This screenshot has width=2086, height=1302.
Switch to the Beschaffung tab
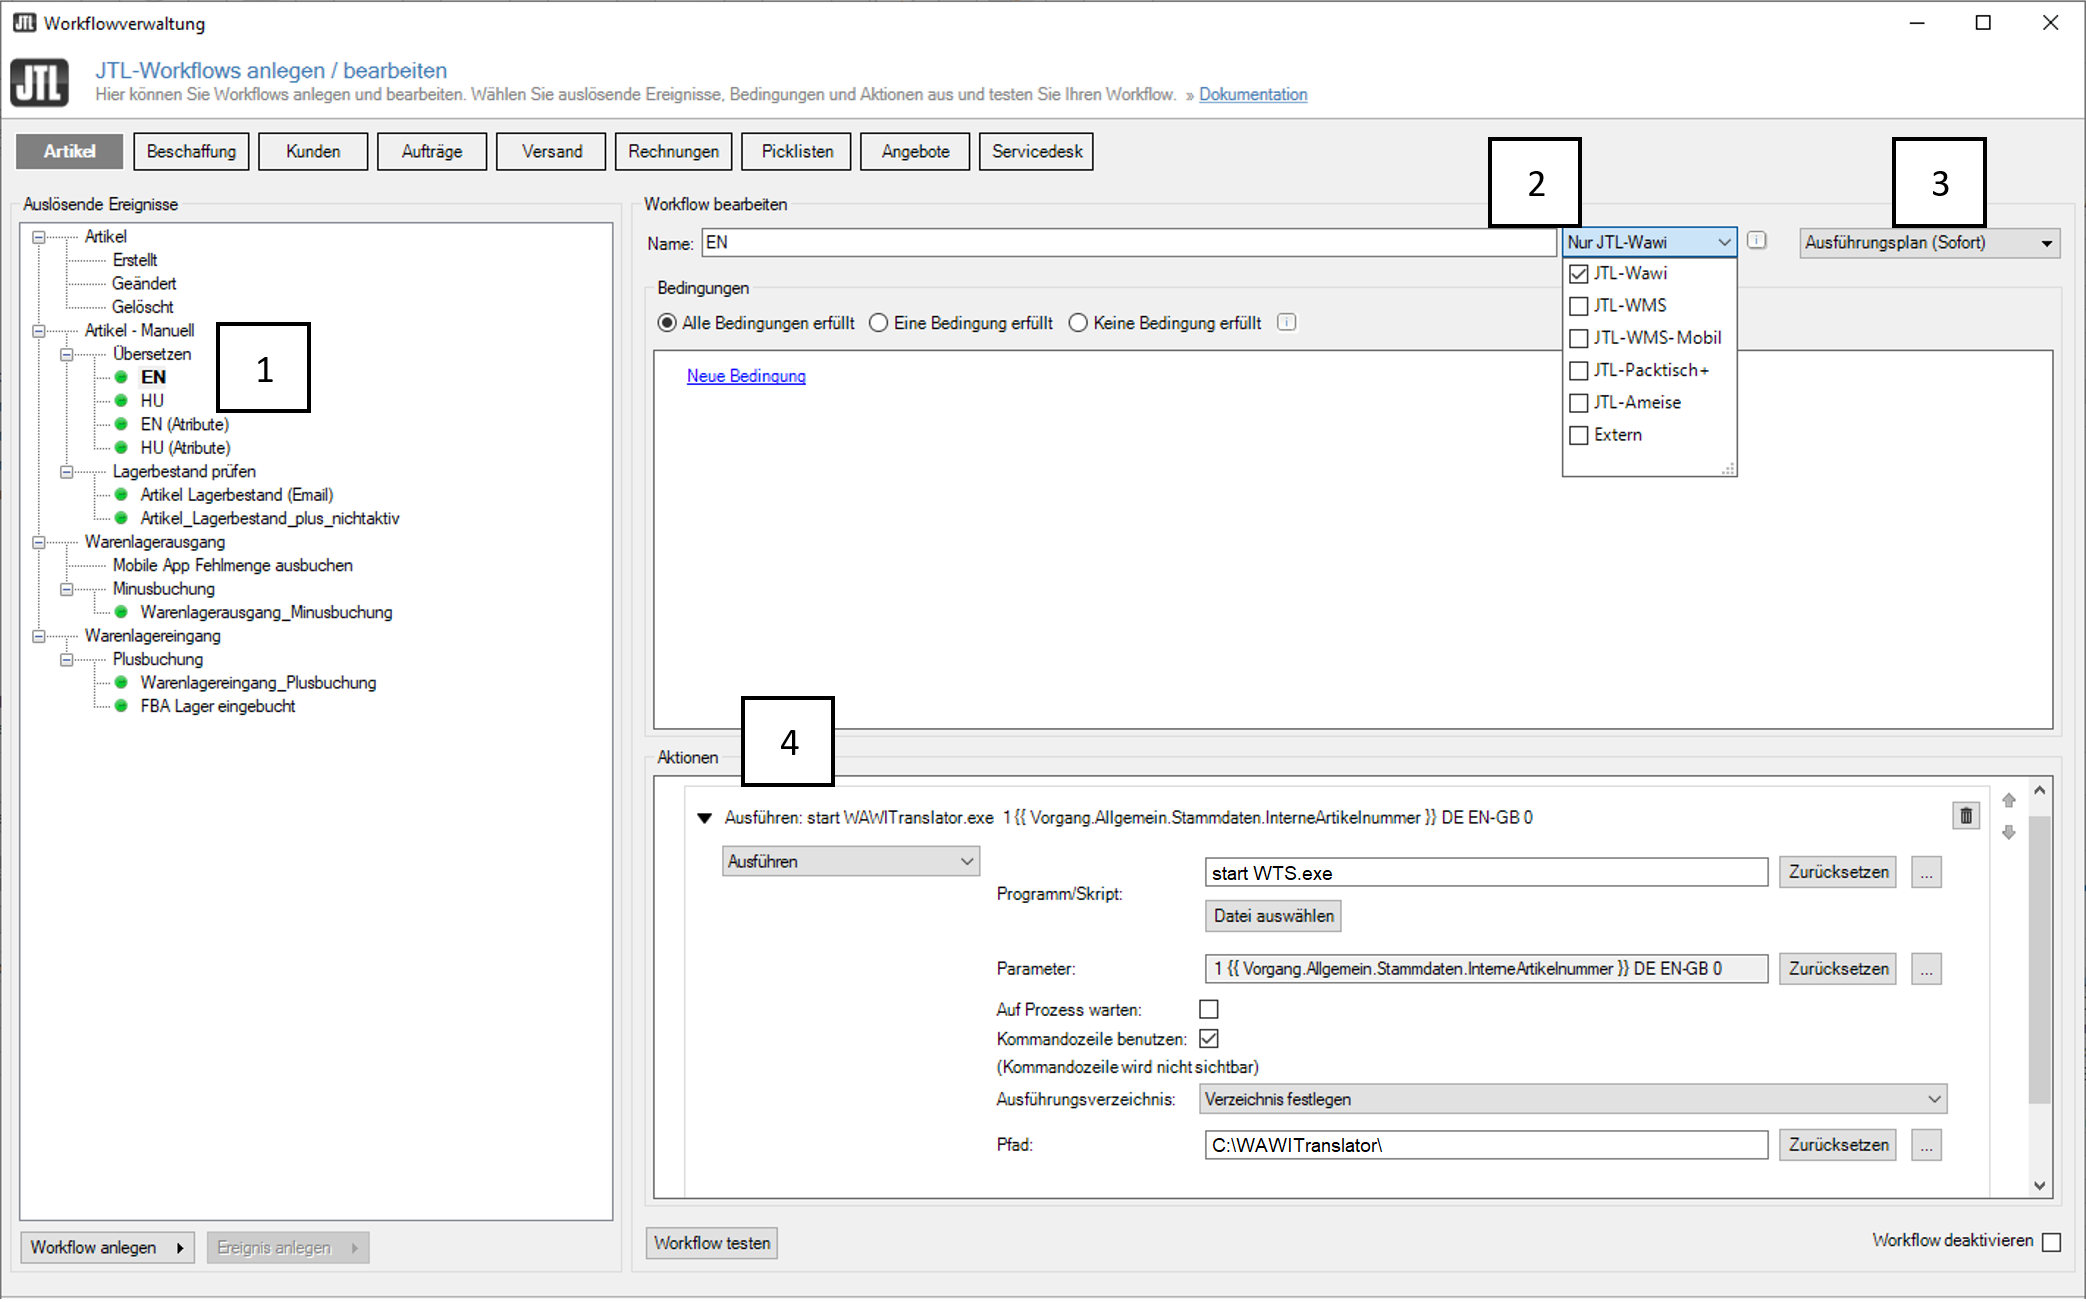click(x=191, y=151)
